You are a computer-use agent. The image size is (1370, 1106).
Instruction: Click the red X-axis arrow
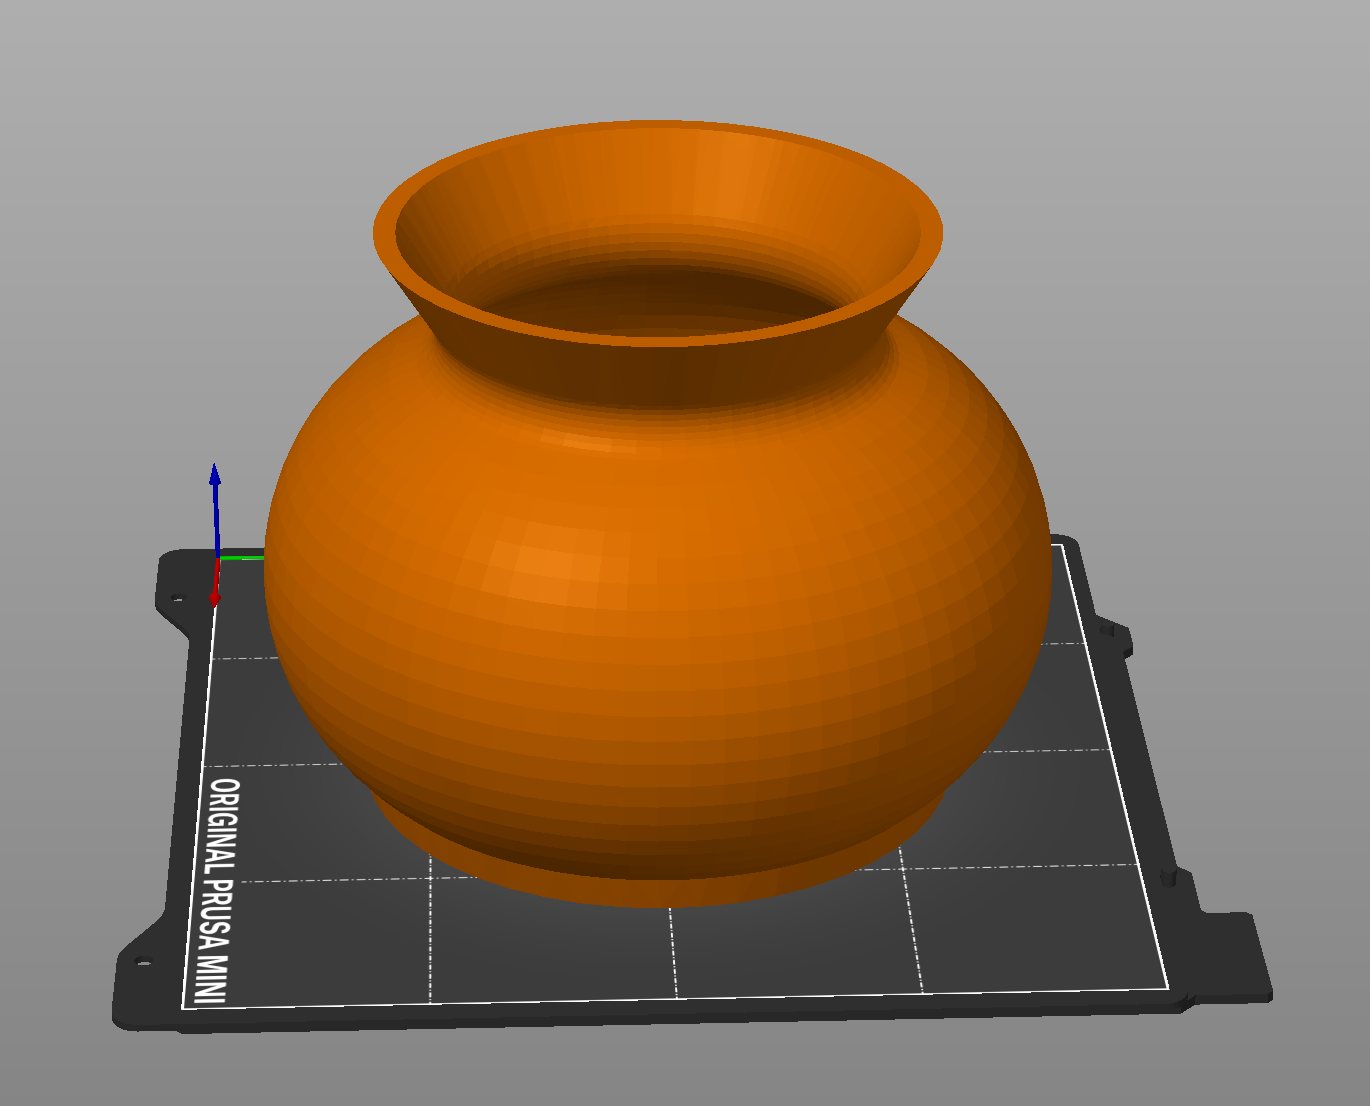[216, 590]
